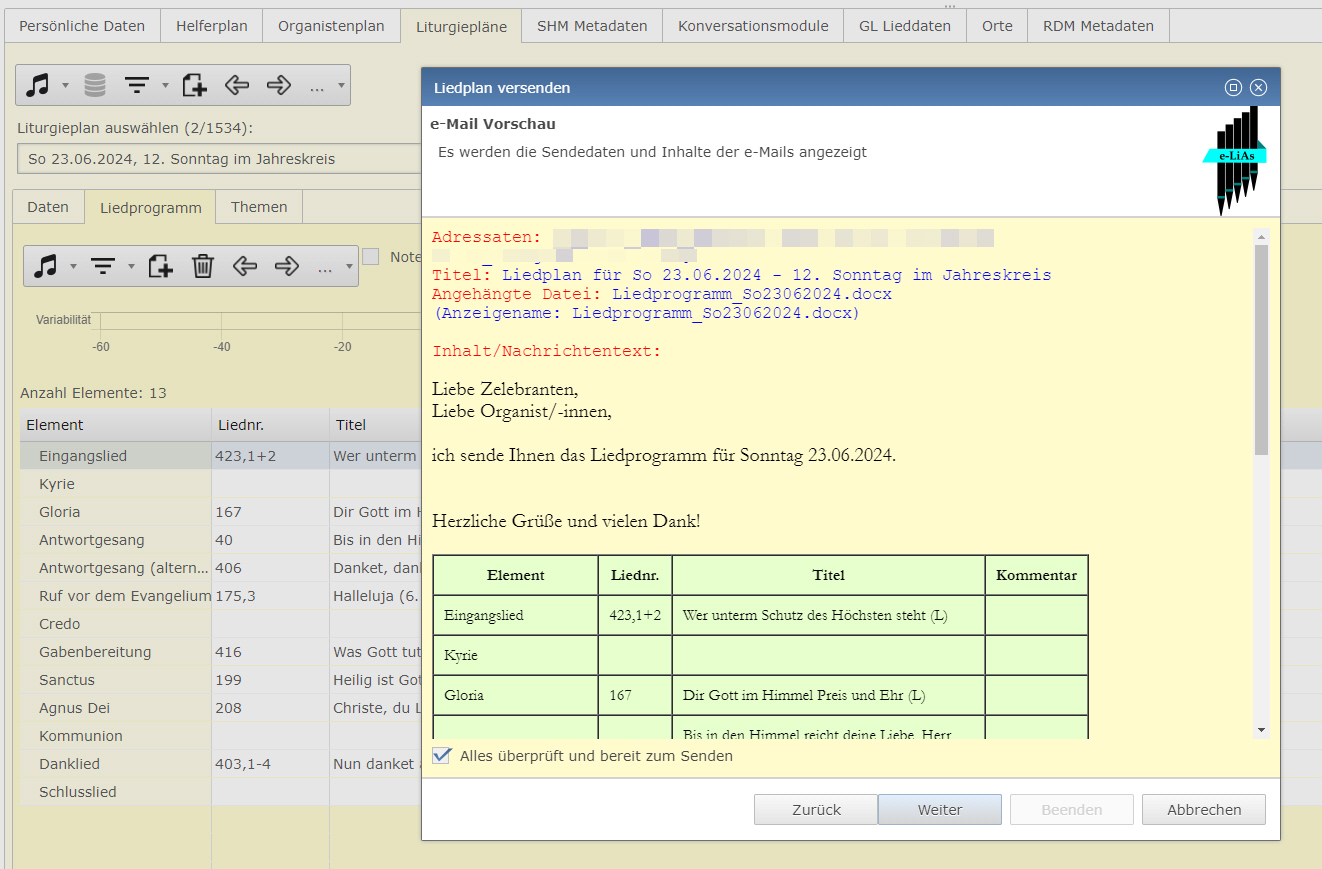Click the Element column header in the background table
This screenshot has width=1322, height=869.
[x=115, y=425]
